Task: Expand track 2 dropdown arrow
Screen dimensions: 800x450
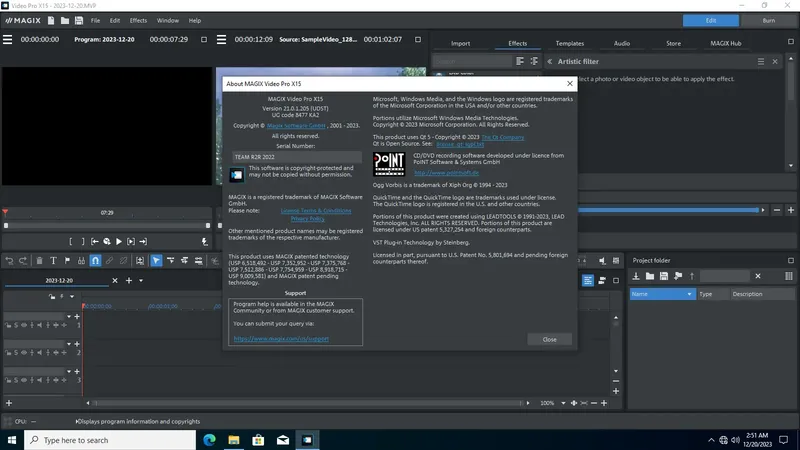Action: tap(69, 344)
